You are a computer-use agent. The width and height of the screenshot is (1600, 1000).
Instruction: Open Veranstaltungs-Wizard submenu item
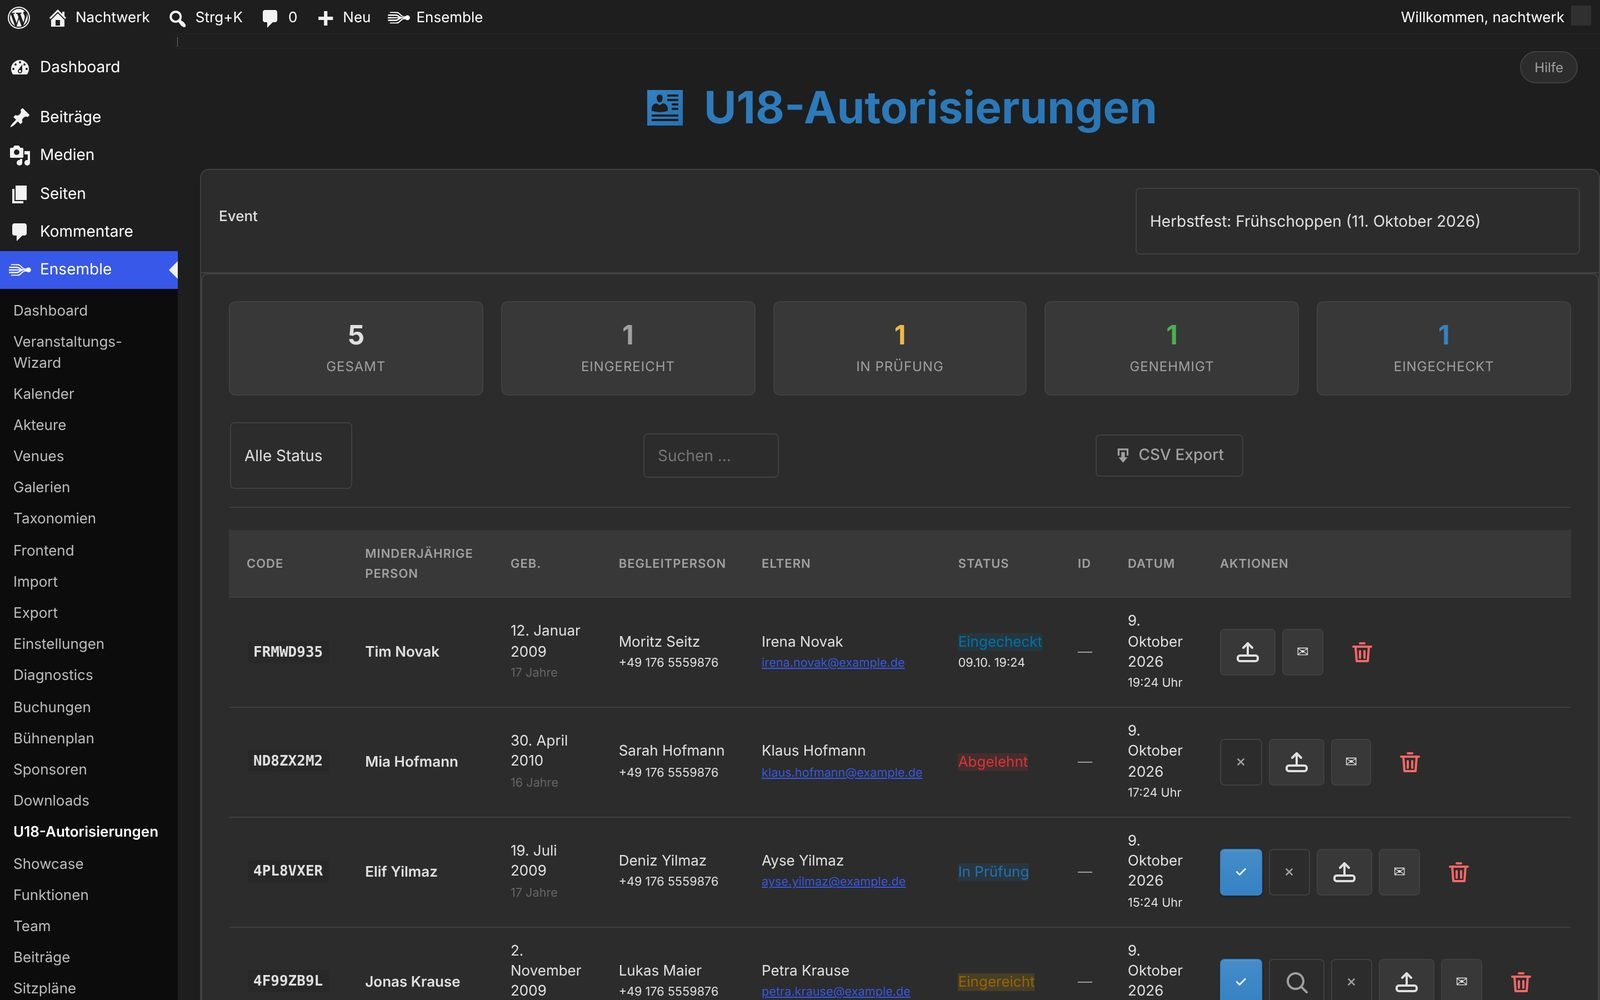click(x=67, y=352)
